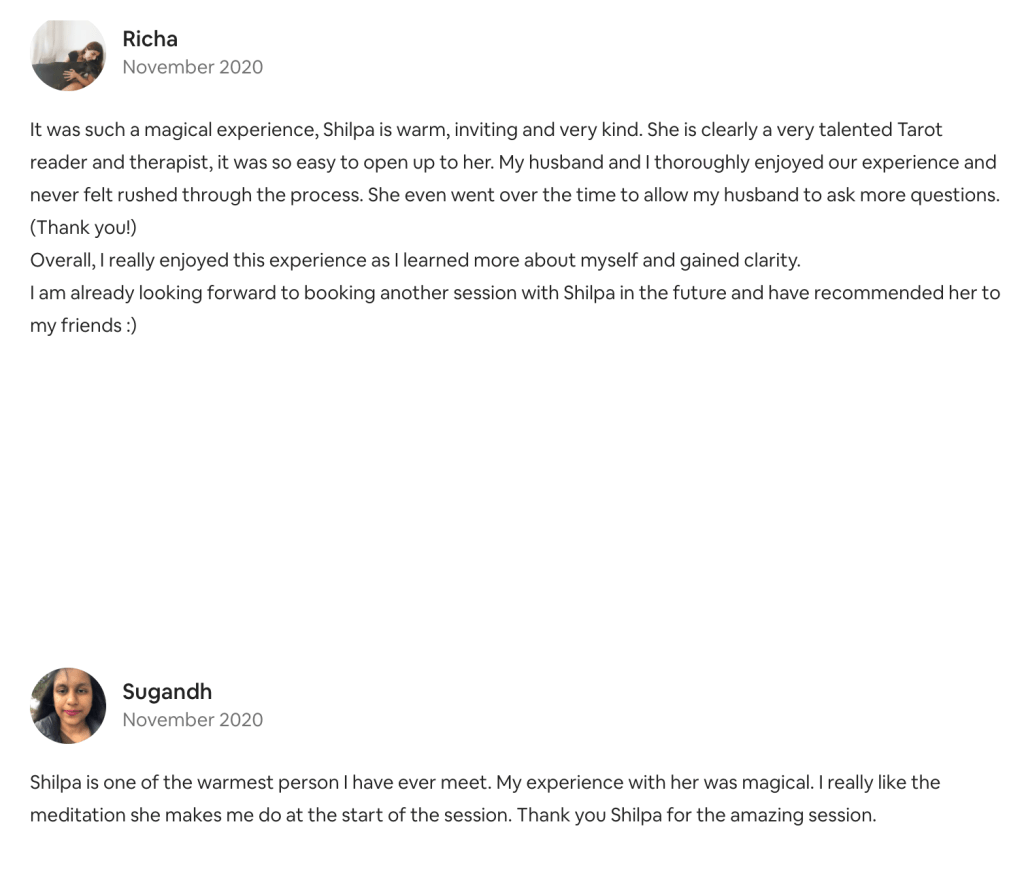The height and width of the screenshot is (886, 1024).
Task: Open reviewer Richa's name link
Action: pyautogui.click(x=150, y=39)
